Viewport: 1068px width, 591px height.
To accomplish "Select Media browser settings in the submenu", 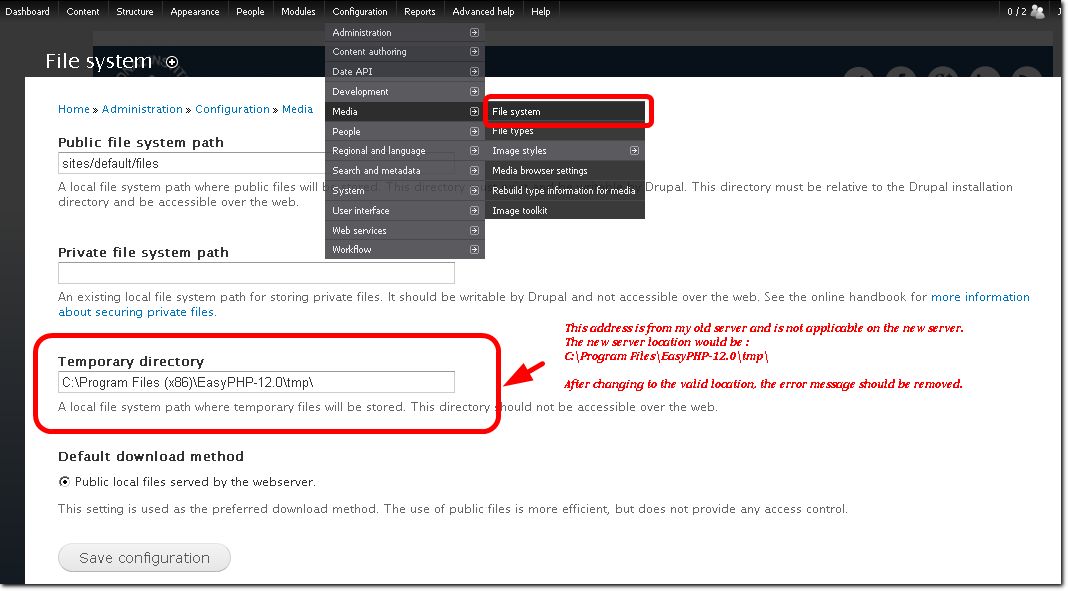I will 539,171.
